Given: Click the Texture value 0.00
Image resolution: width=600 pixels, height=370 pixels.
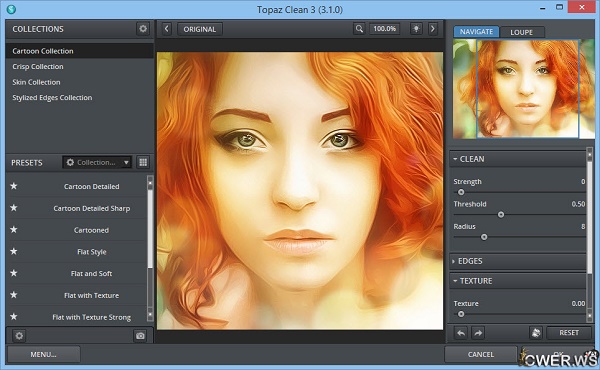Looking at the screenshot, I should [578, 303].
